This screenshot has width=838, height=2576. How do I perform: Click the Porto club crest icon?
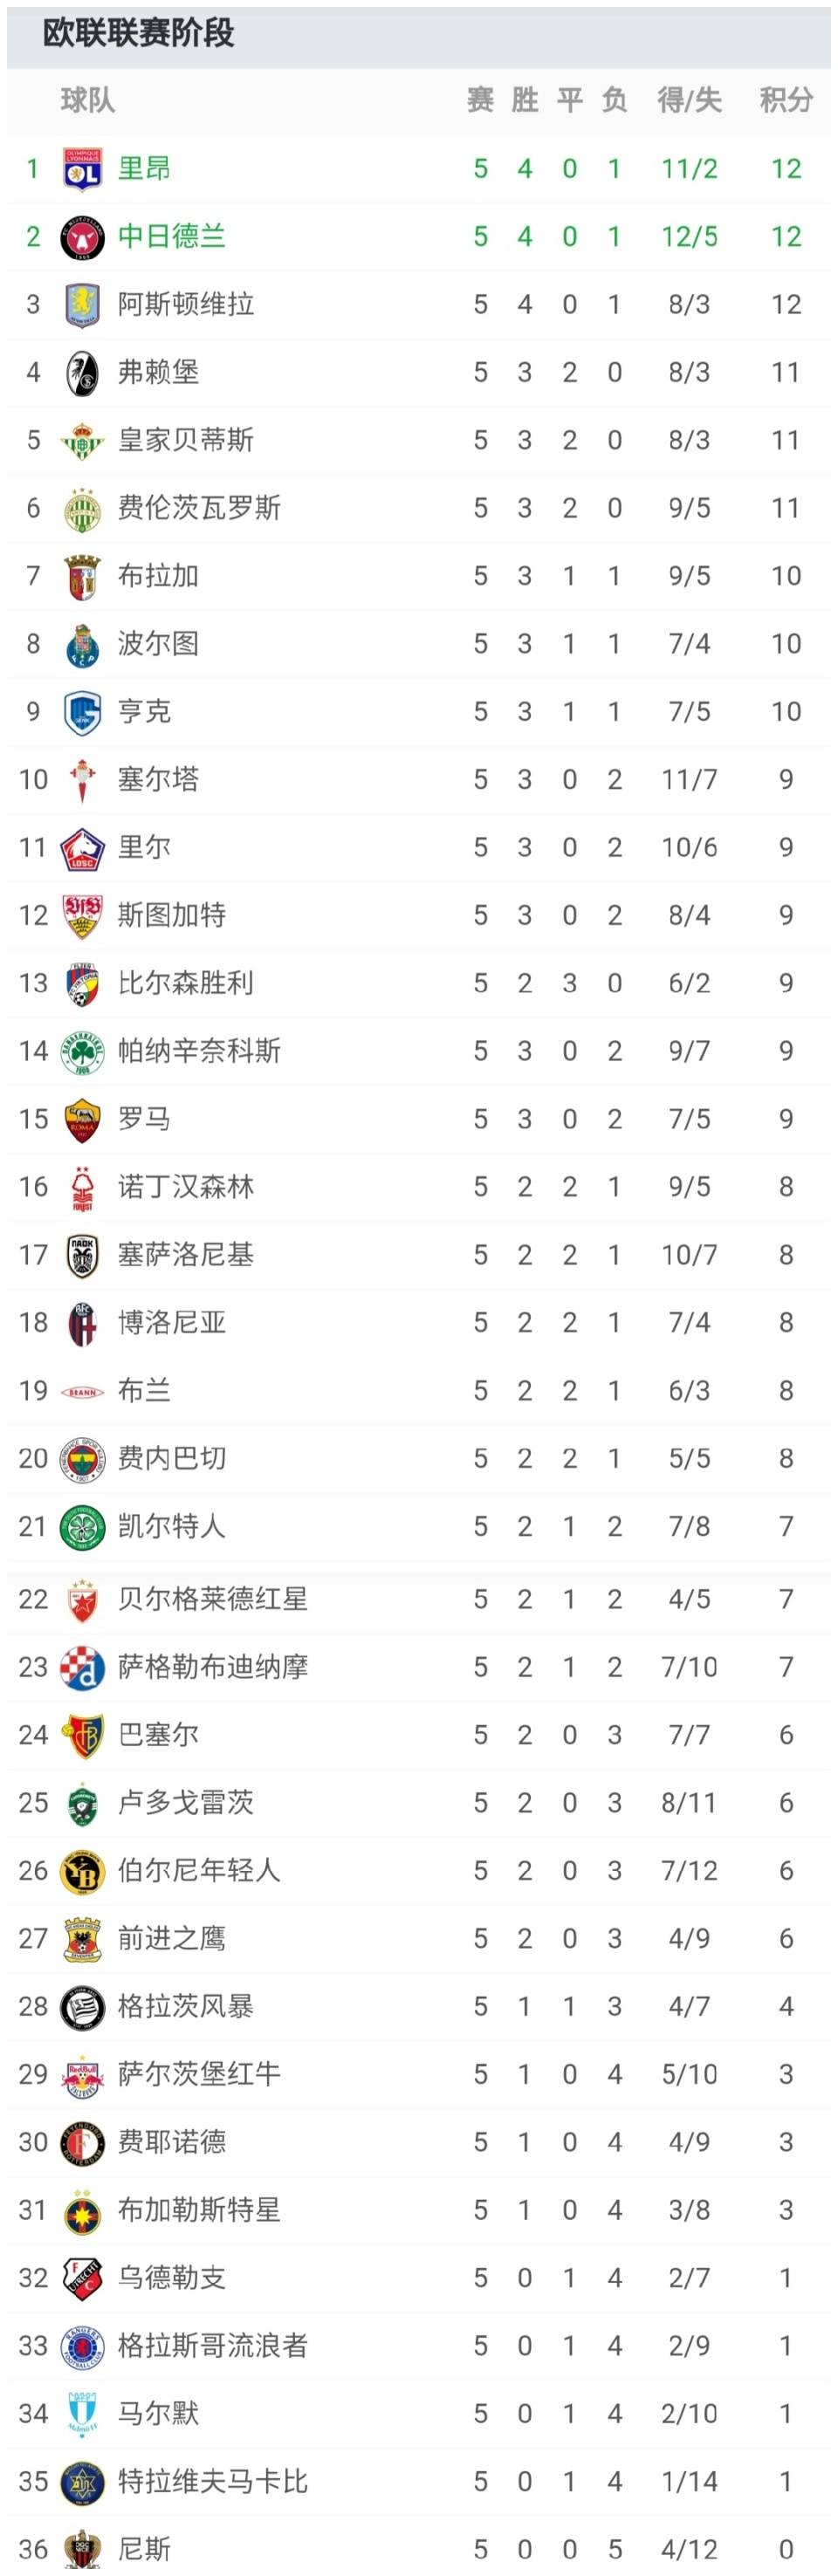[x=82, y=644]
